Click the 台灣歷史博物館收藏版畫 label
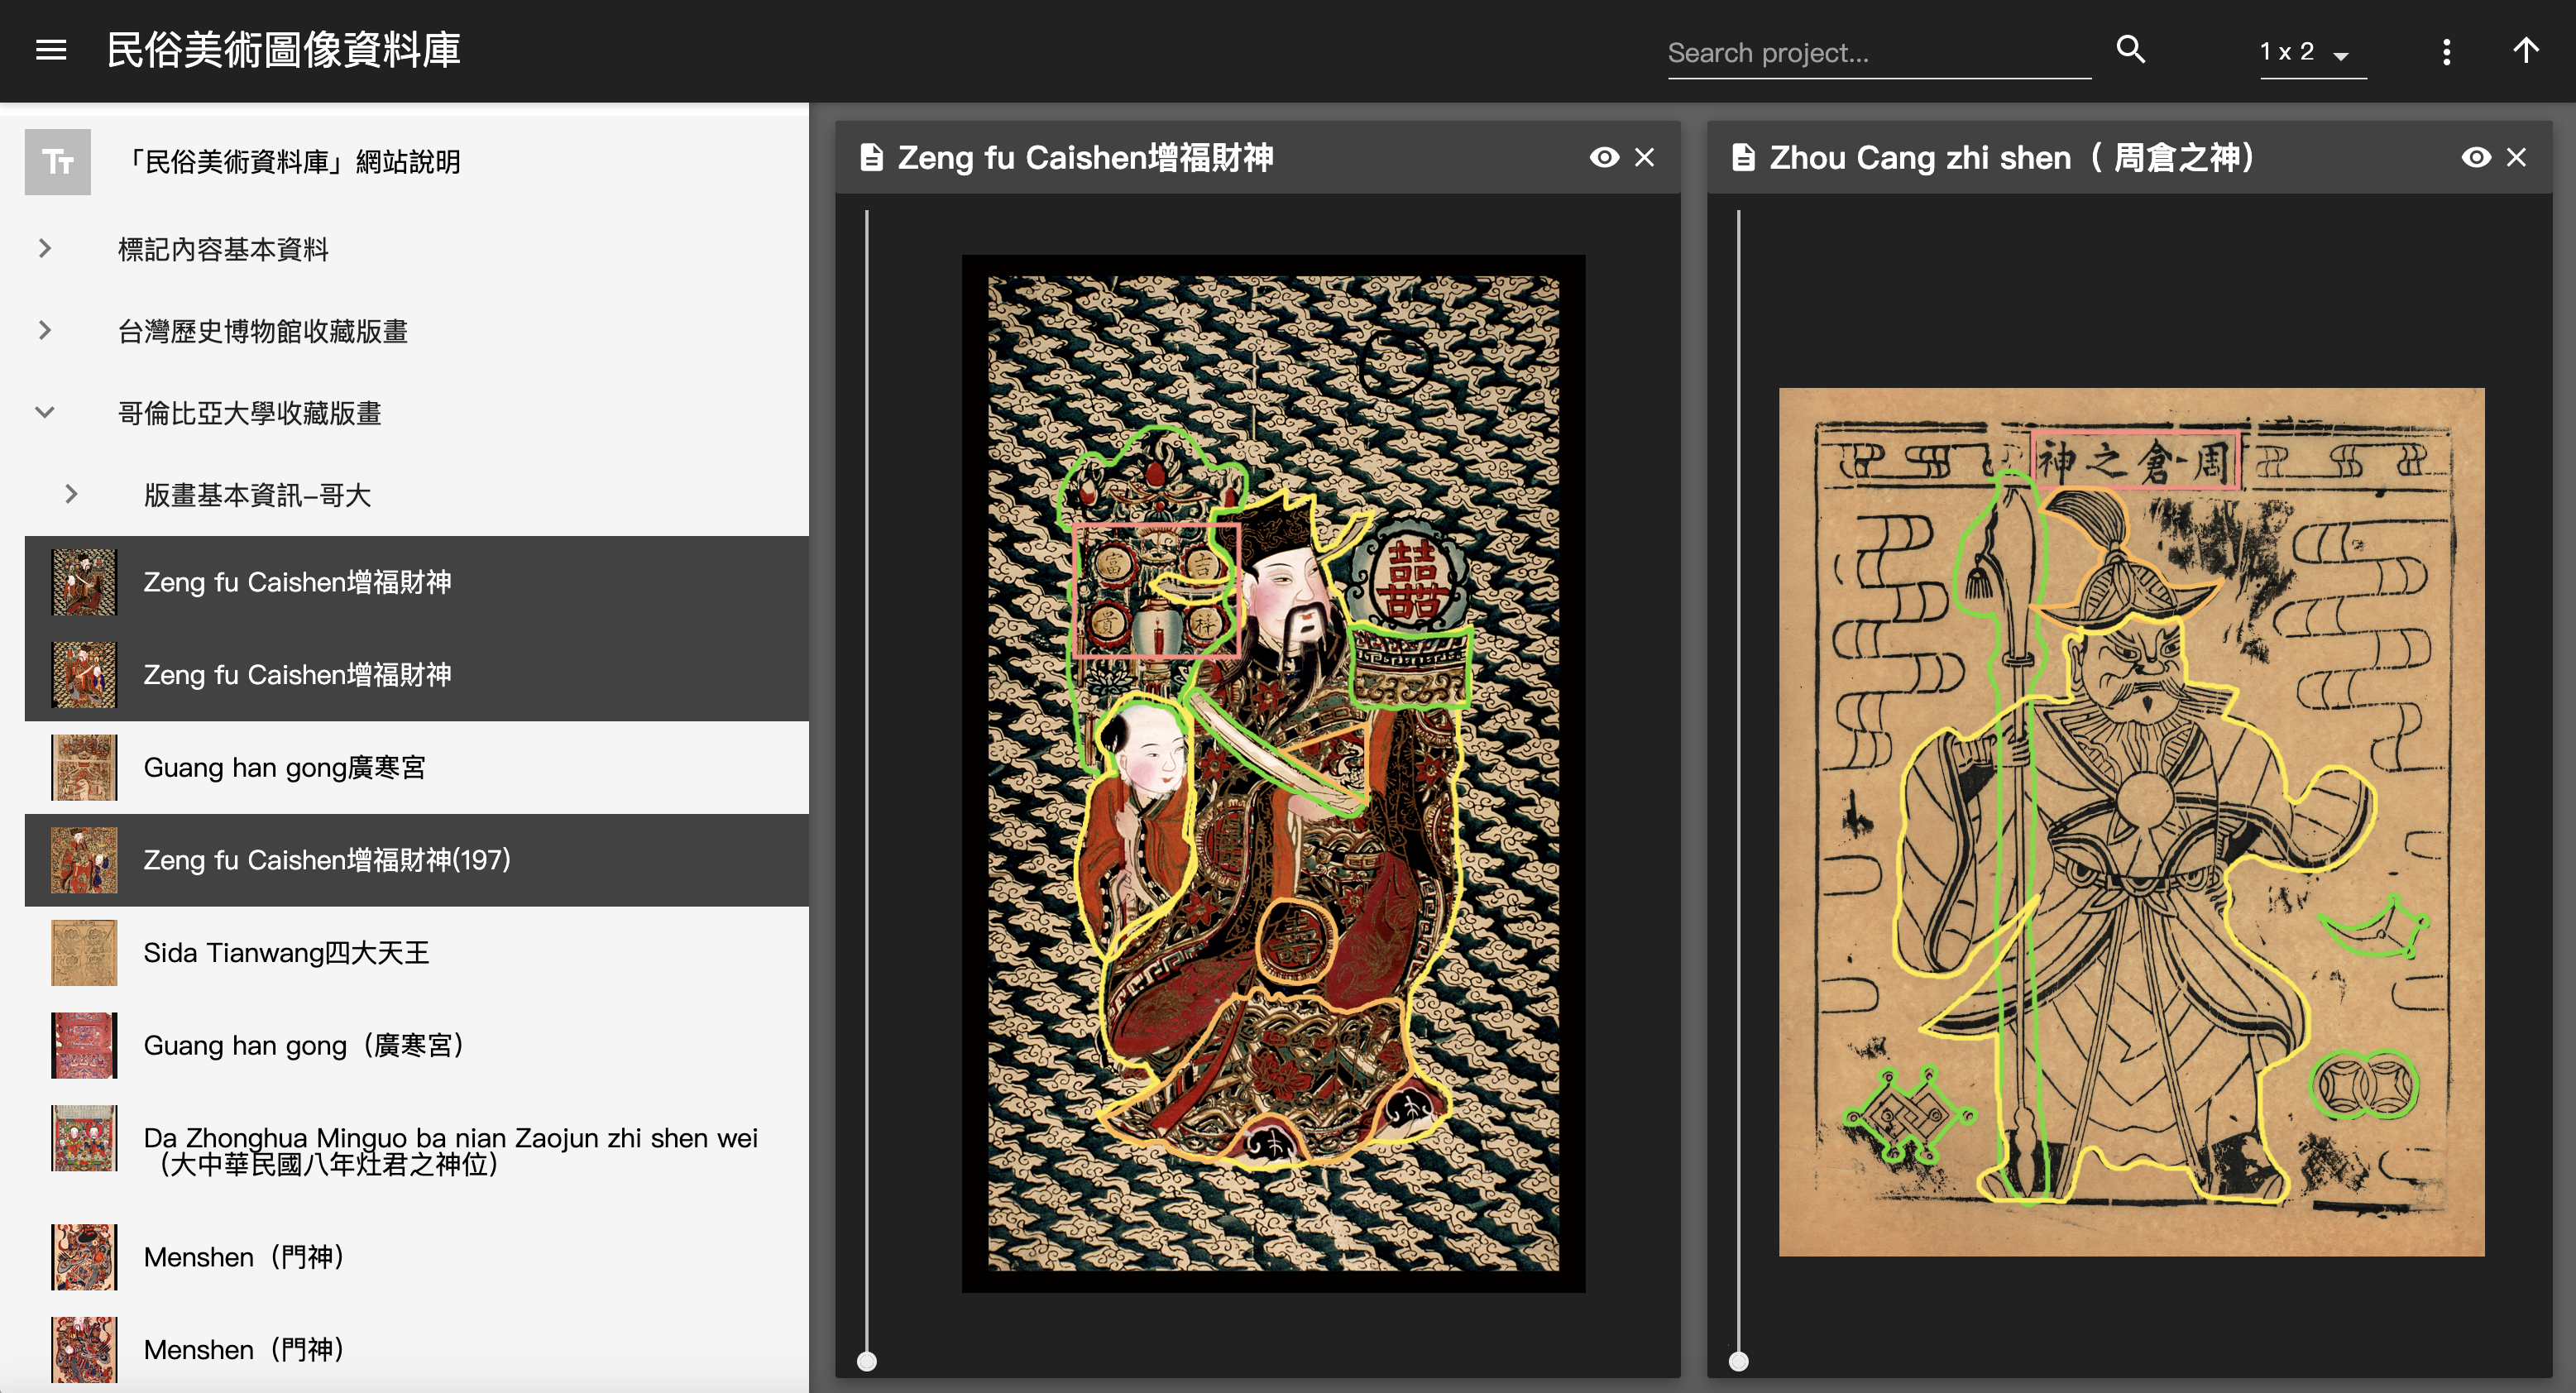 pos(263,331)
